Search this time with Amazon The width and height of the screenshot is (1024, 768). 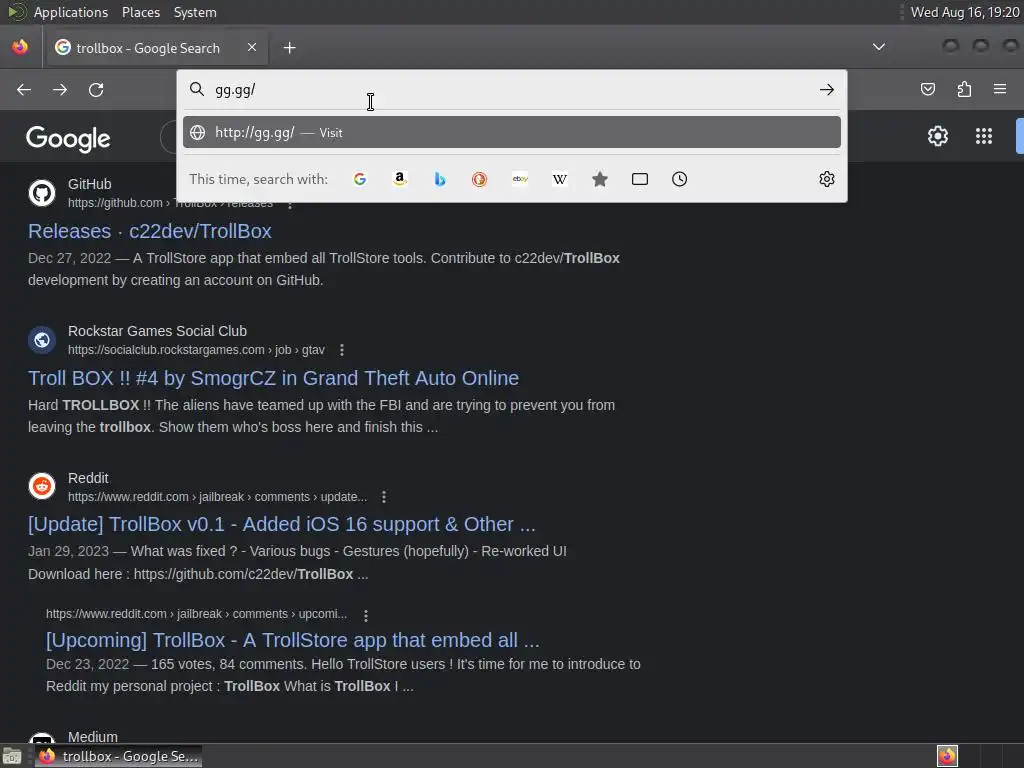(x=400, y=179)
